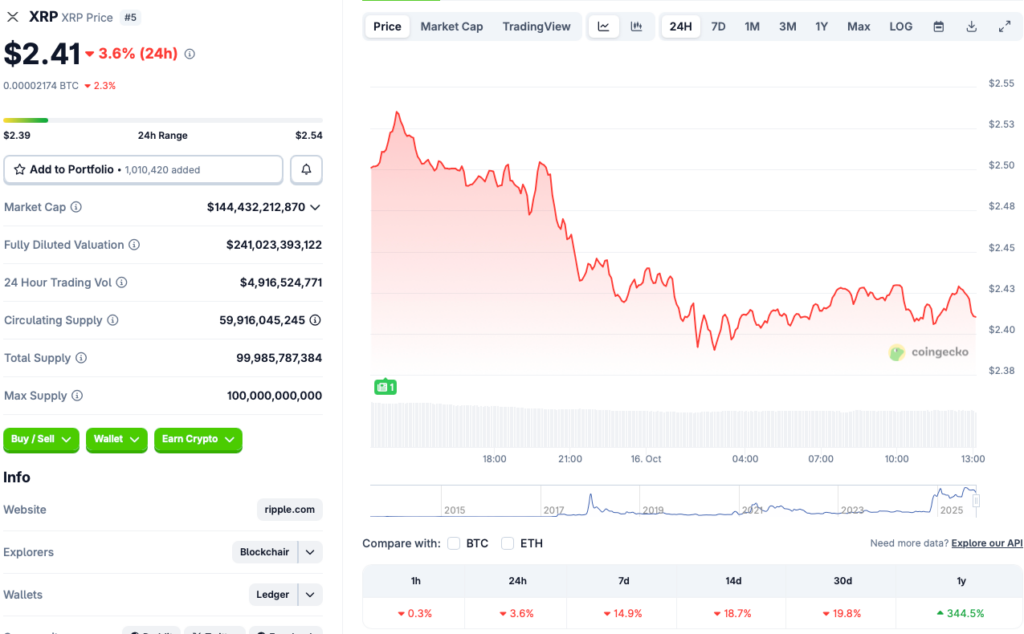Viewport: 1024px width, 634px height.
Task: Switch to the TradingView tab
Action: [537, 26]
